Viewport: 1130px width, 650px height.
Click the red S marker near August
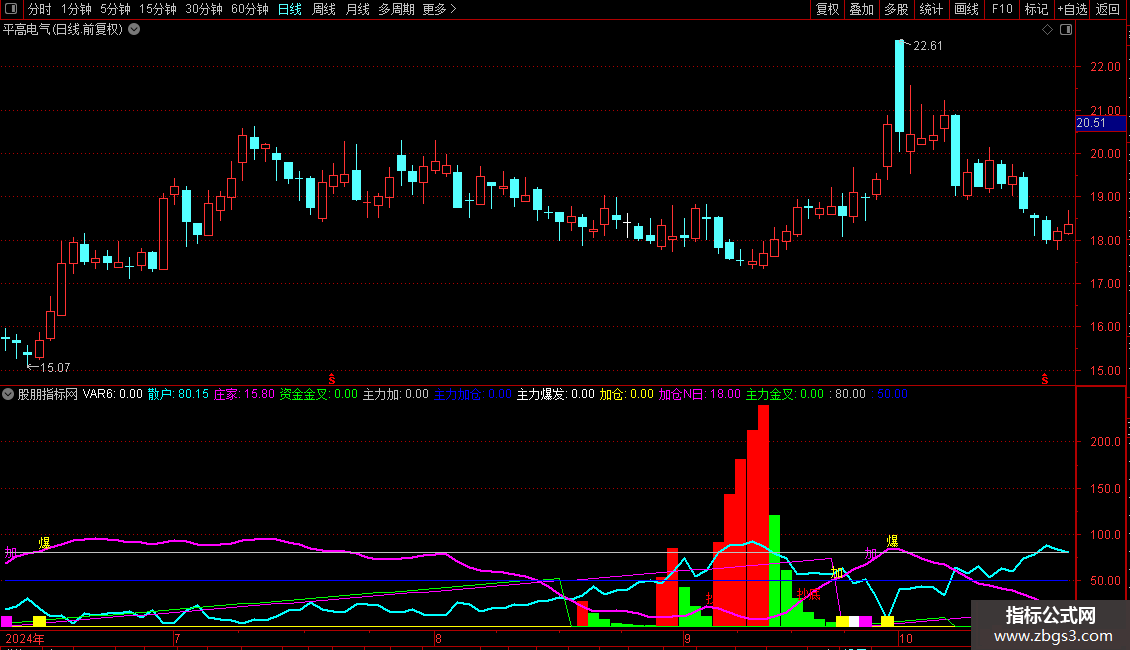pos(332,379)
